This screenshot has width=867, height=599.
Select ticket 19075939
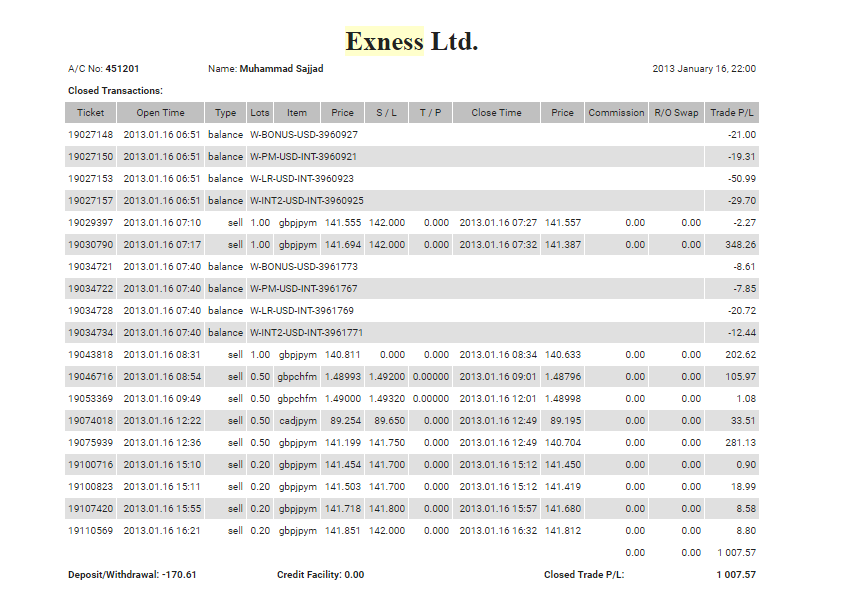tap(90, 442)
